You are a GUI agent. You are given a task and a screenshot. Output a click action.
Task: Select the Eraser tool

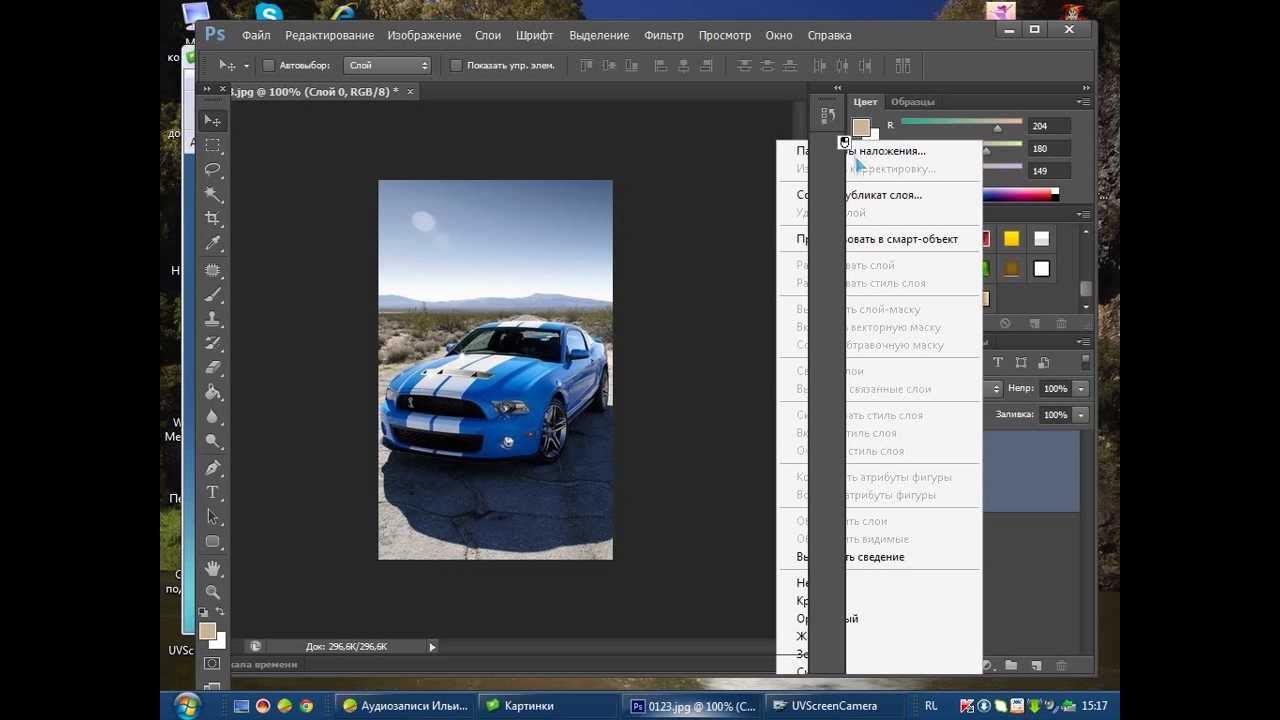tap(212, 367)
